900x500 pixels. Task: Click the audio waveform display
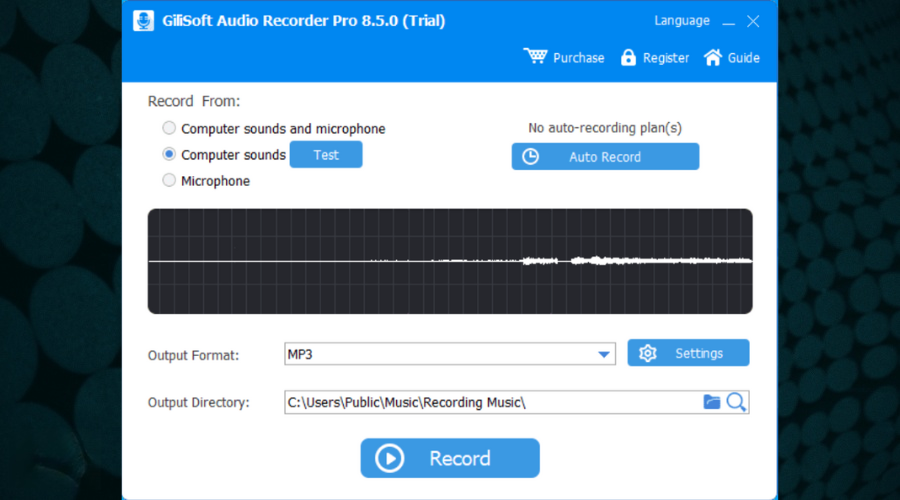450,261
